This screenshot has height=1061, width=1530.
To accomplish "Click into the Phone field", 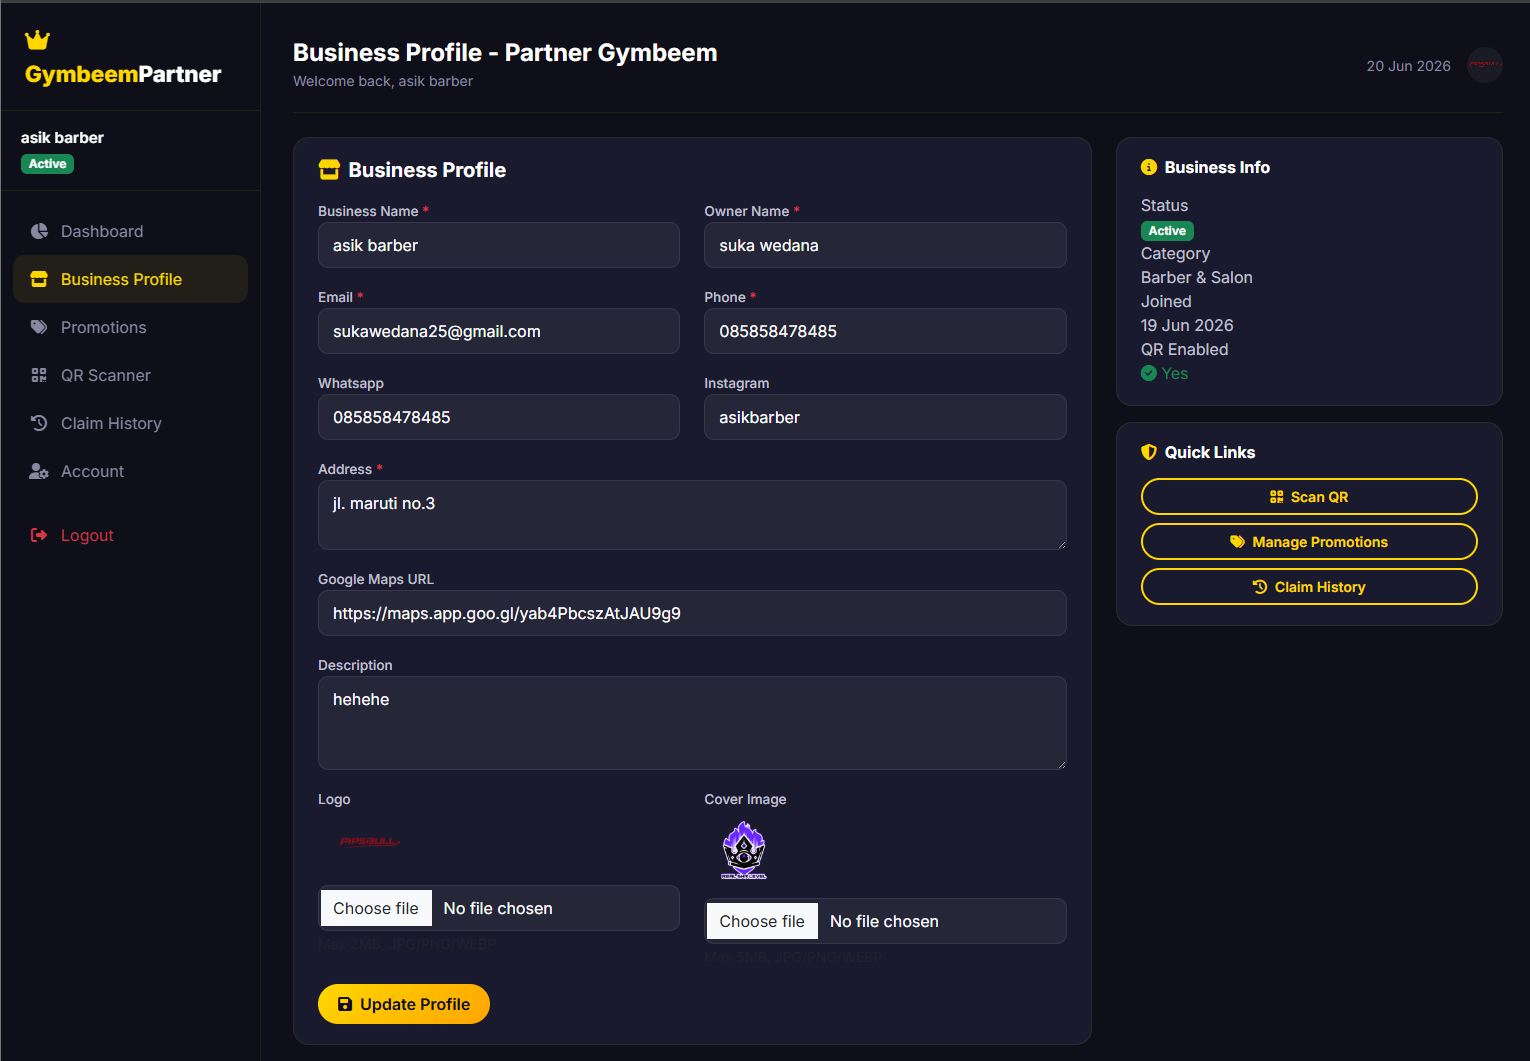I will click(885, 331).
